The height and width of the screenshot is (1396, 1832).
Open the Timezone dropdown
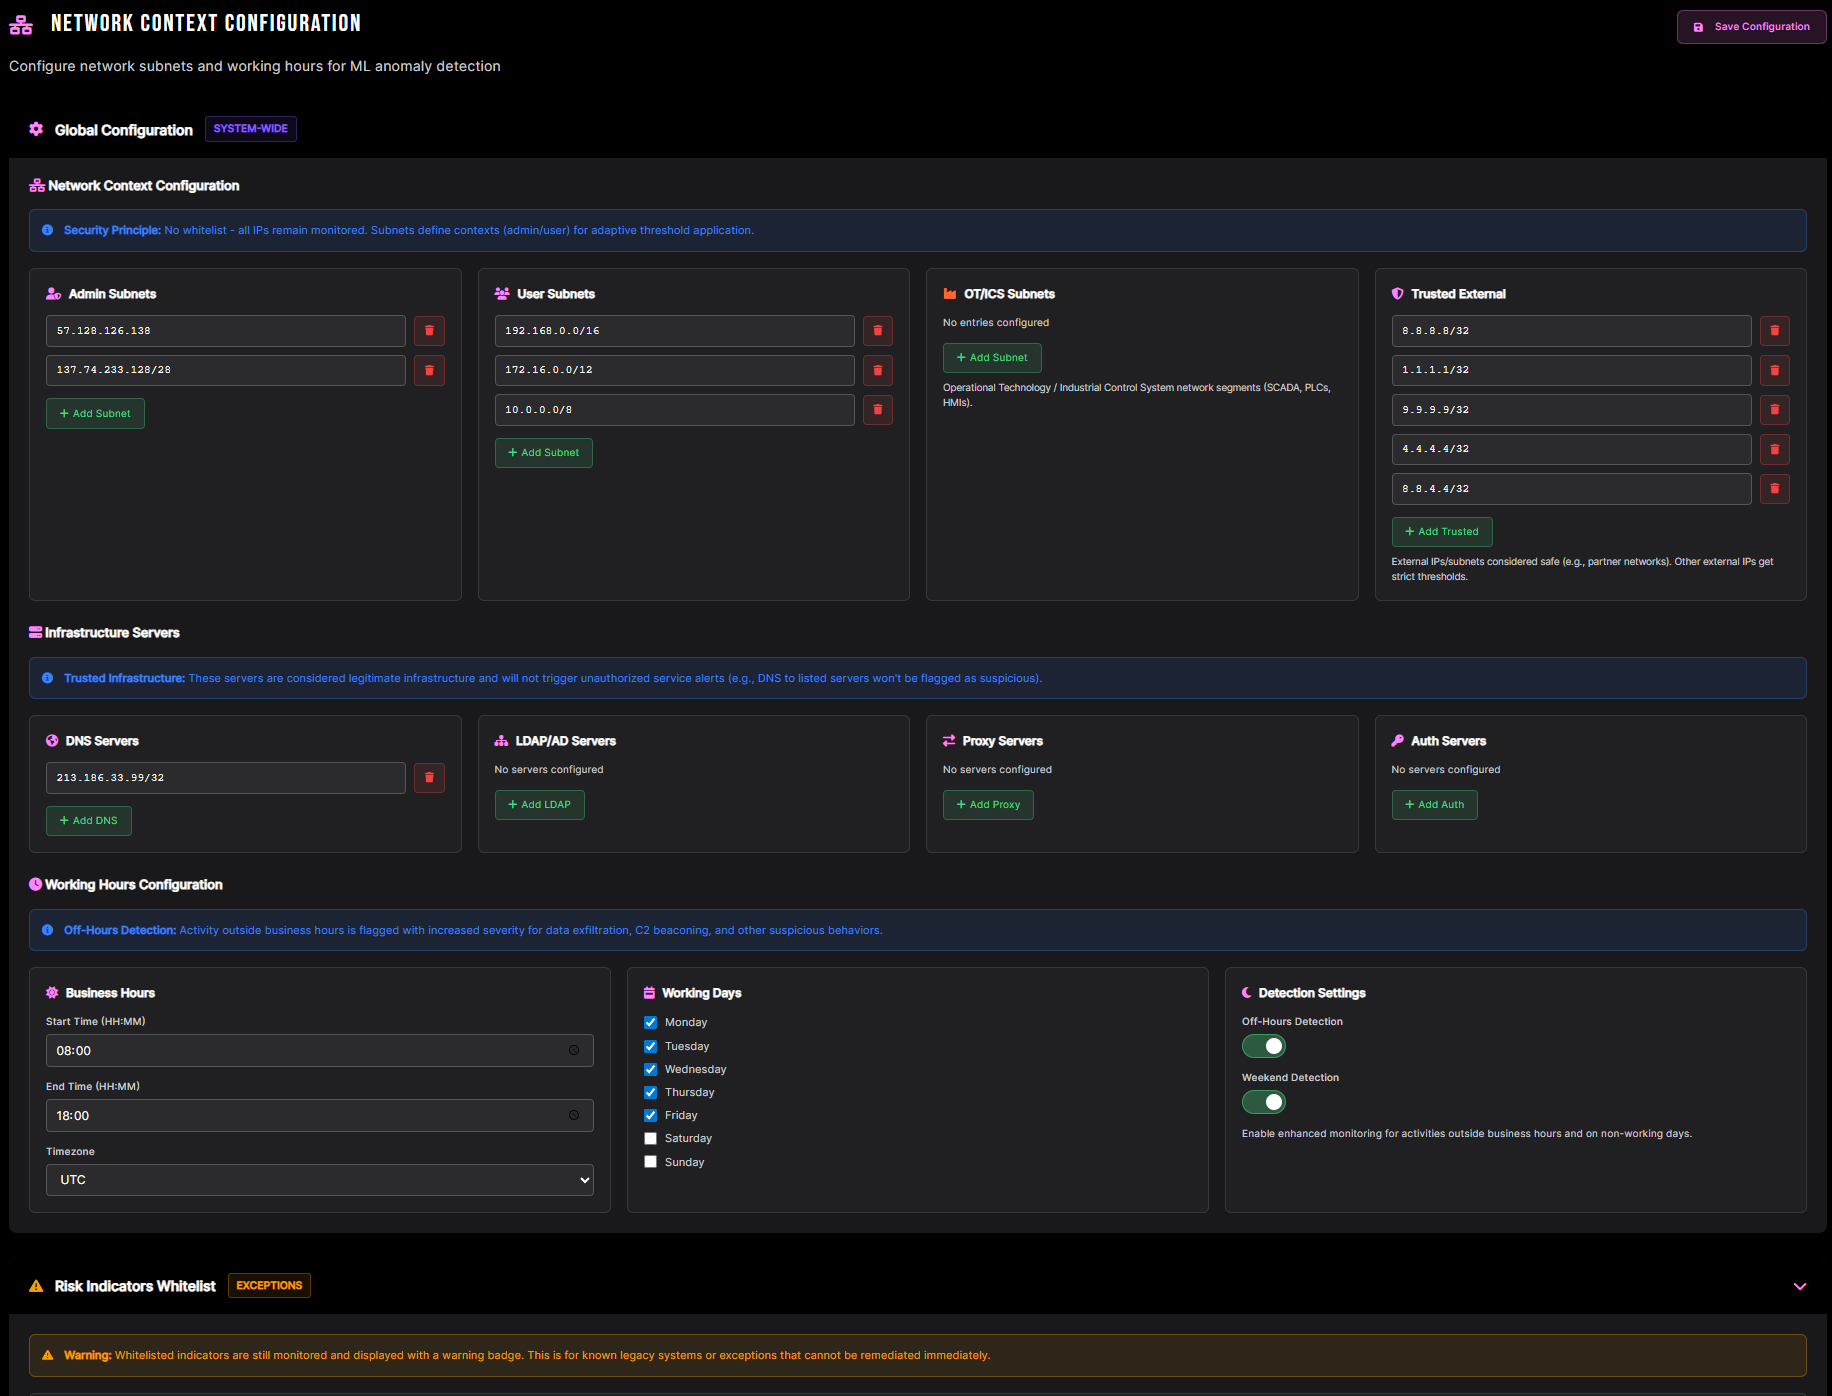coord(319,1179)
